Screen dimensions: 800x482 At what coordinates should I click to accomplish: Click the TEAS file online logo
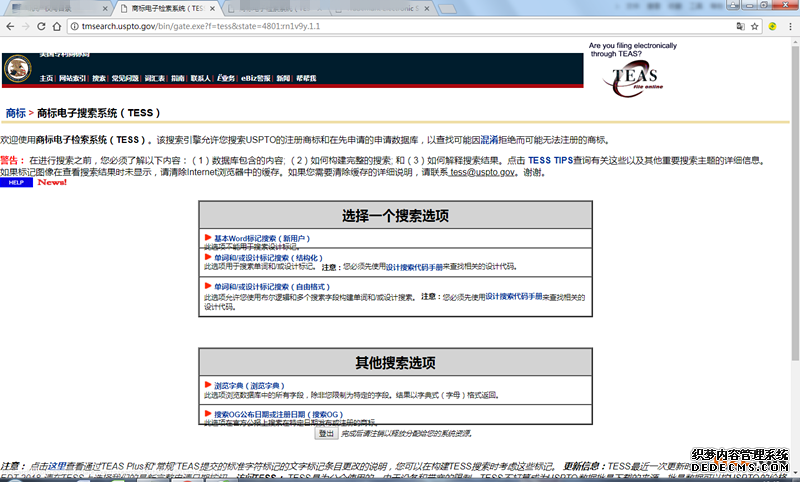click(634, 78)
